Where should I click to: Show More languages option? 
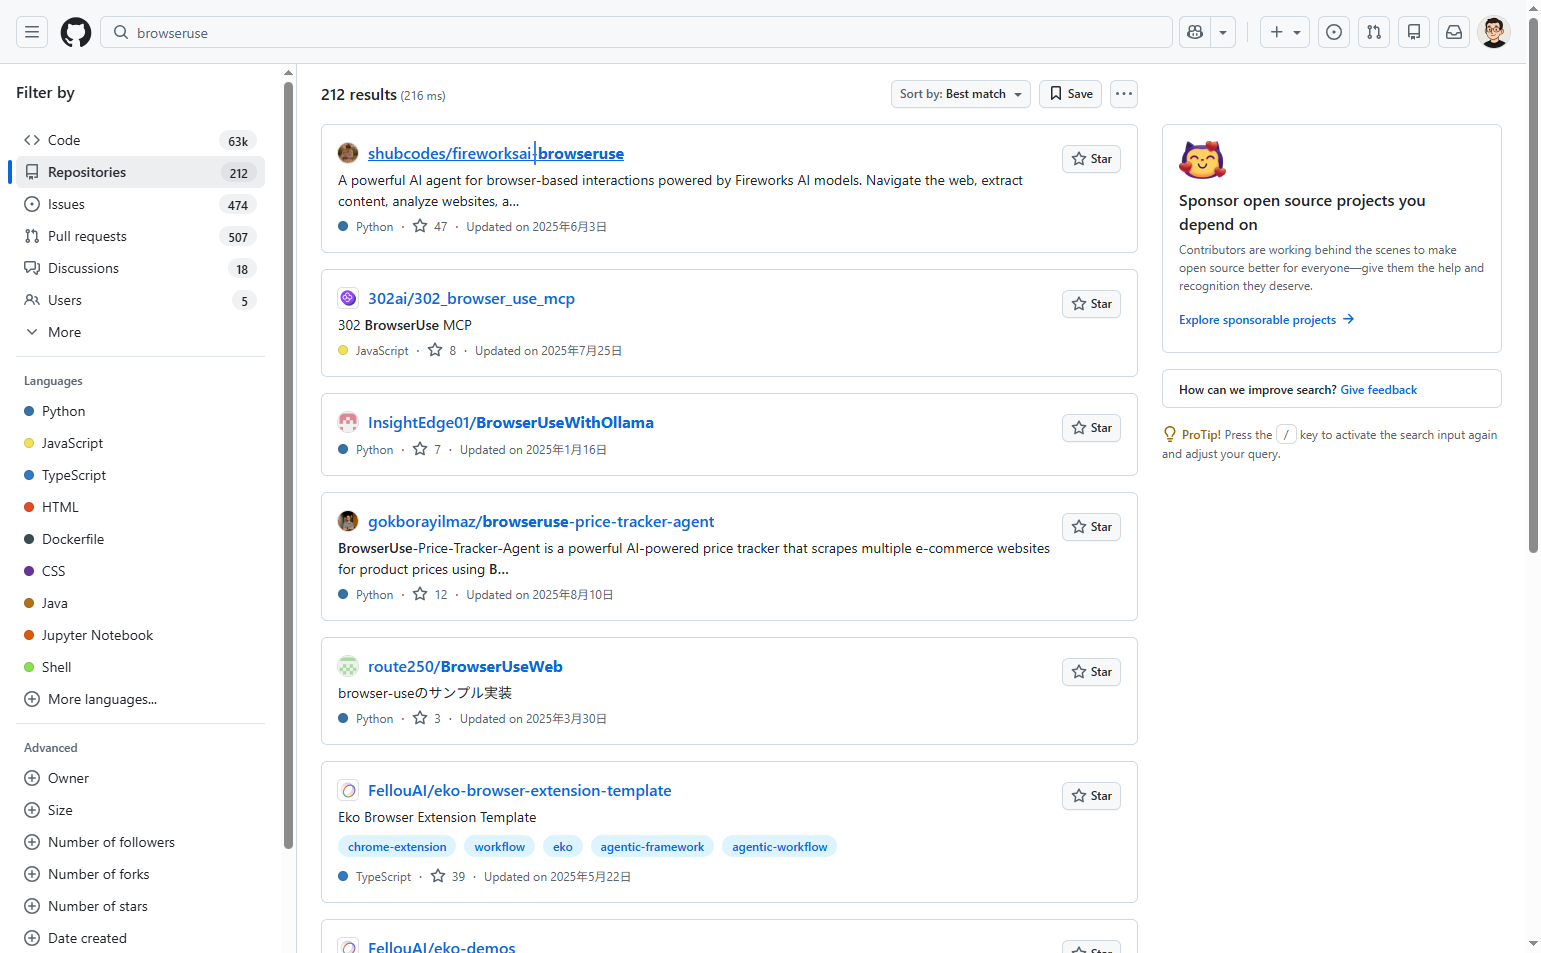click(140, 699)
